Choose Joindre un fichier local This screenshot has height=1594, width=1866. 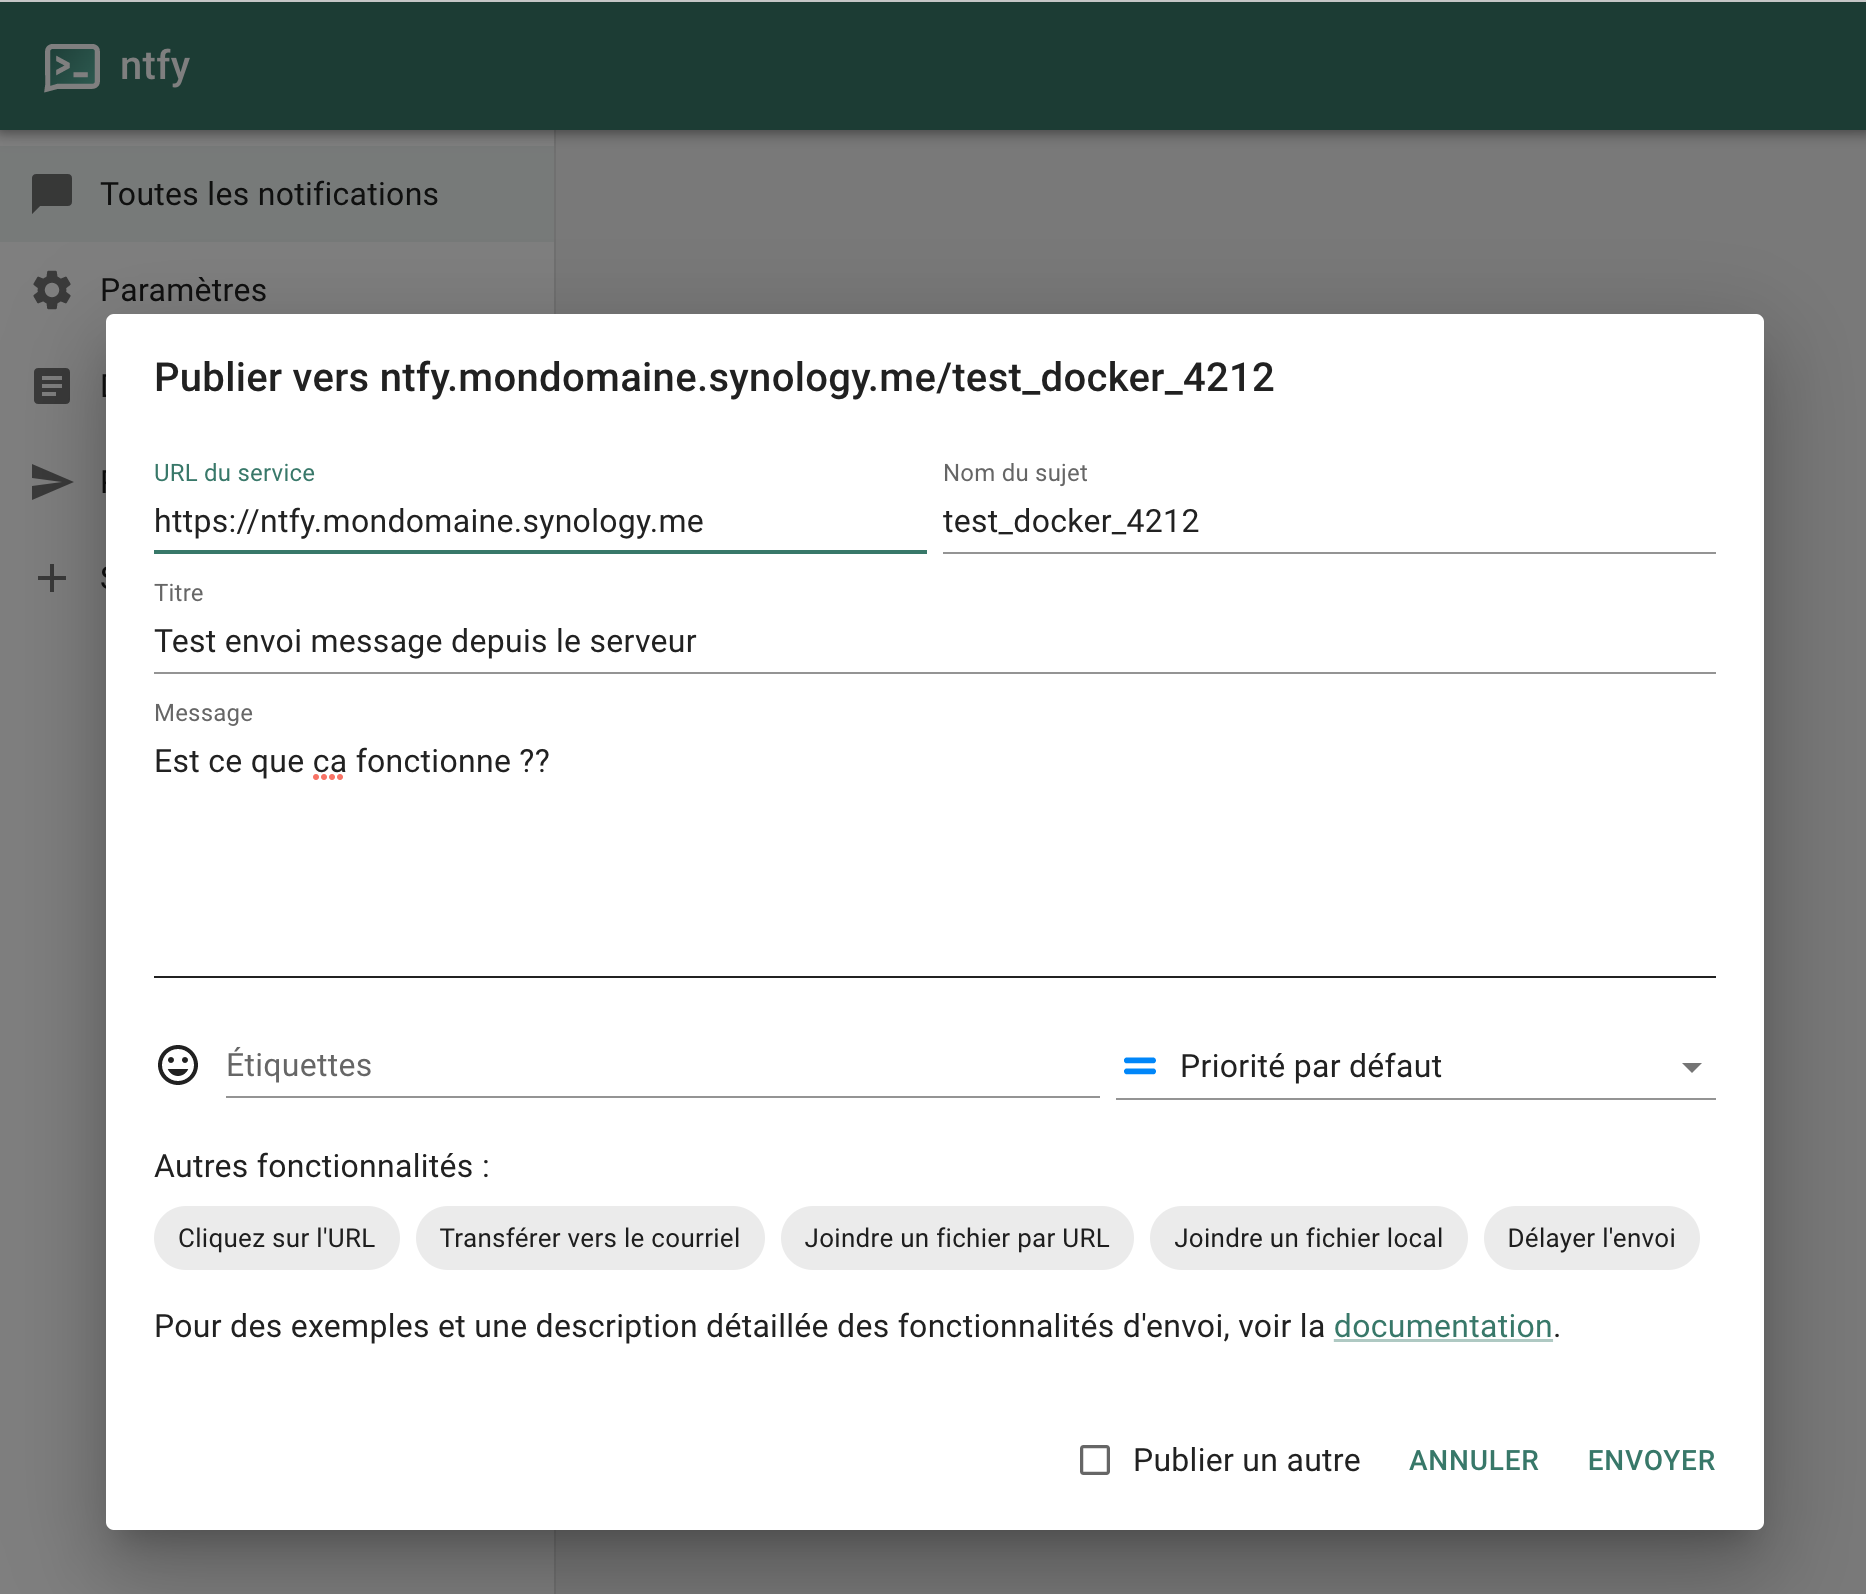pos(1308,1238)
